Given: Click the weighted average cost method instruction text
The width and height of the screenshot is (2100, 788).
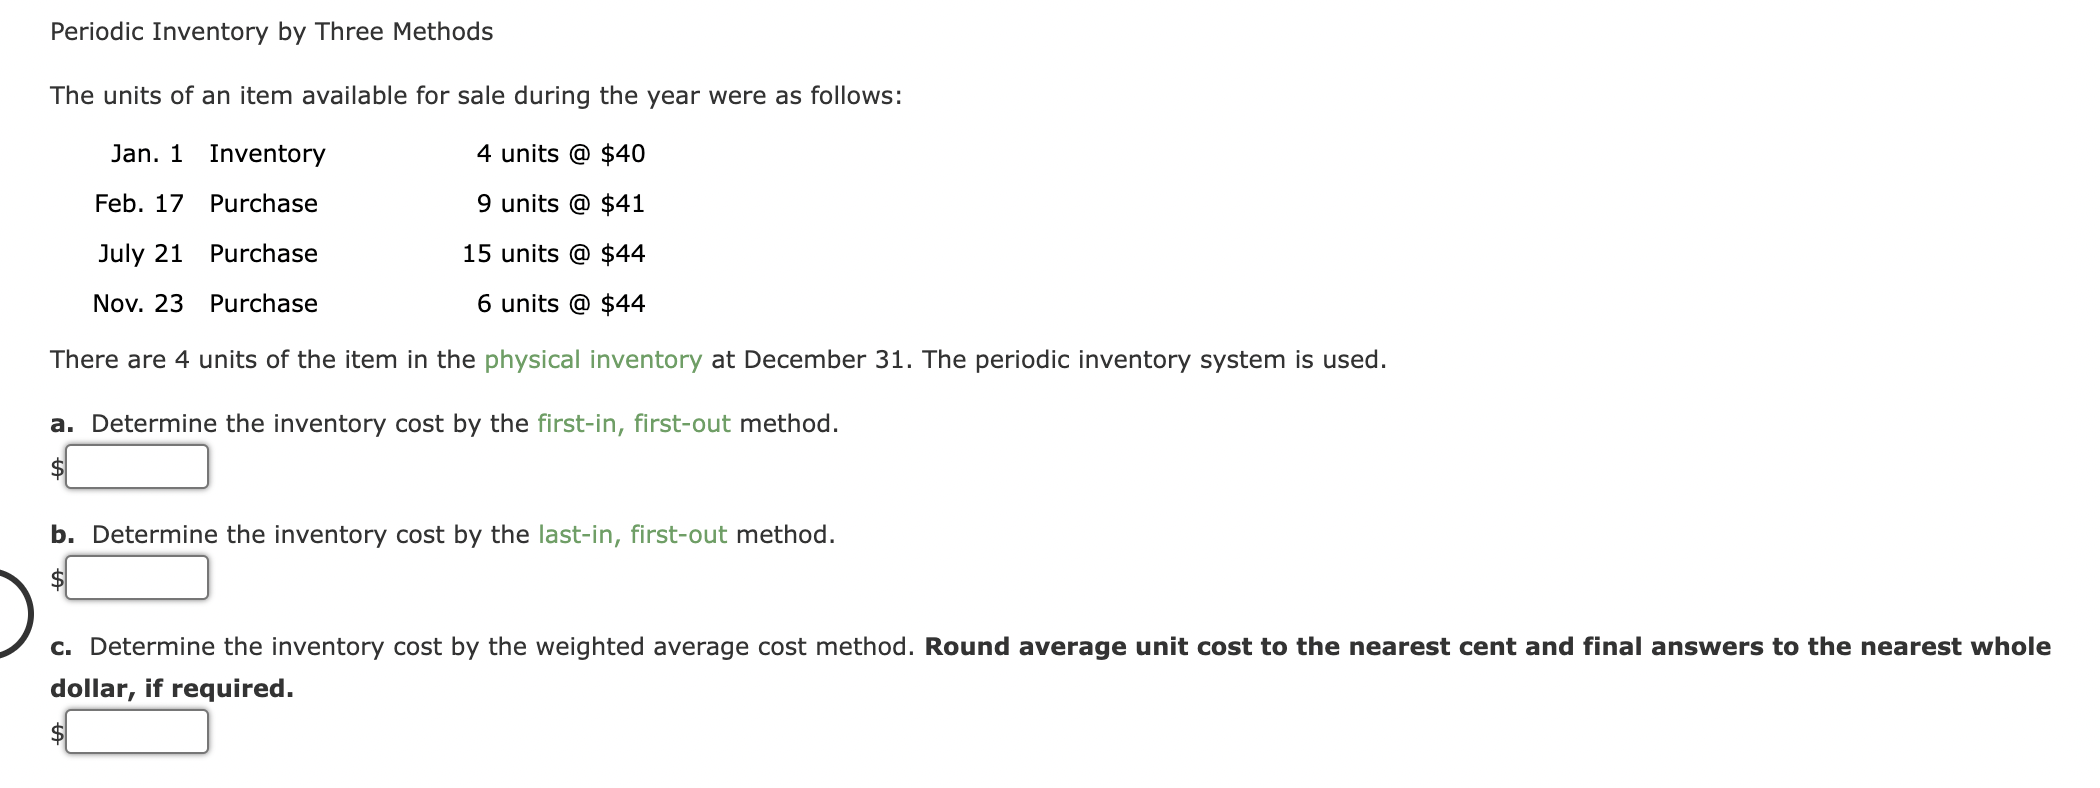Looking at the screenshot, I should (x=720, y=646).
